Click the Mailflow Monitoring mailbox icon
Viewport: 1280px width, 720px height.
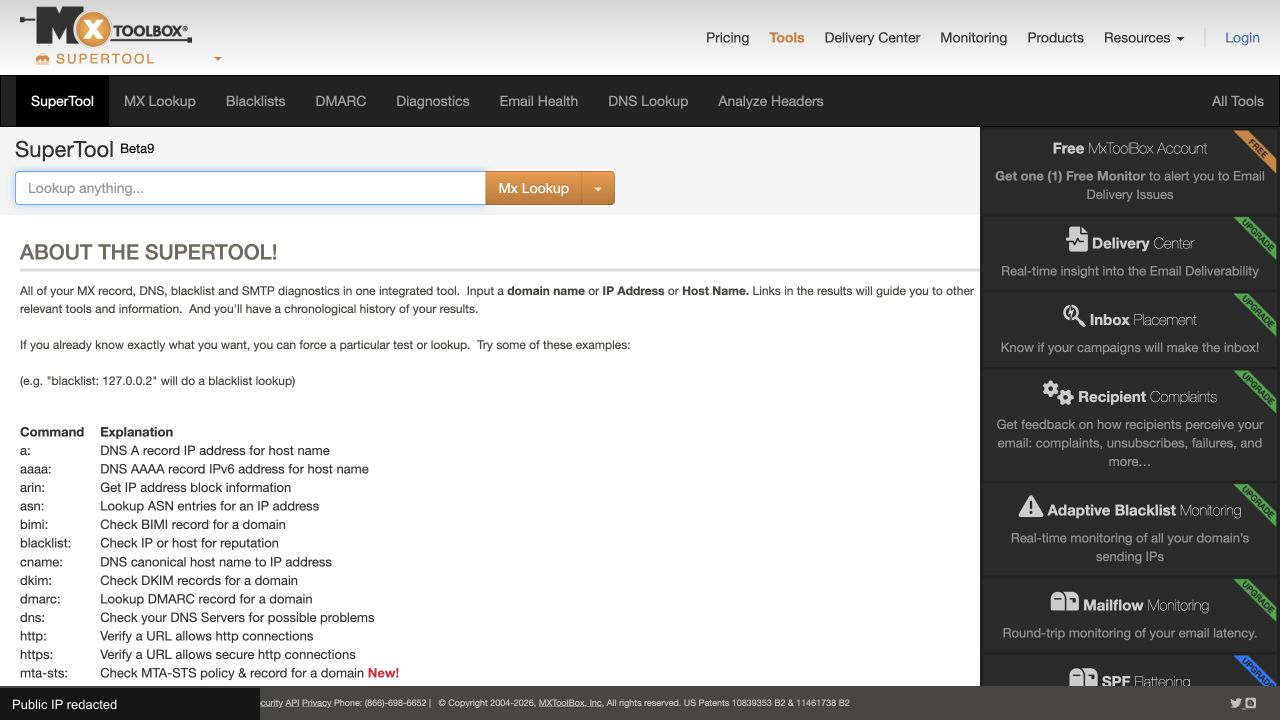pyautogui.click(x=1064, y=602)
